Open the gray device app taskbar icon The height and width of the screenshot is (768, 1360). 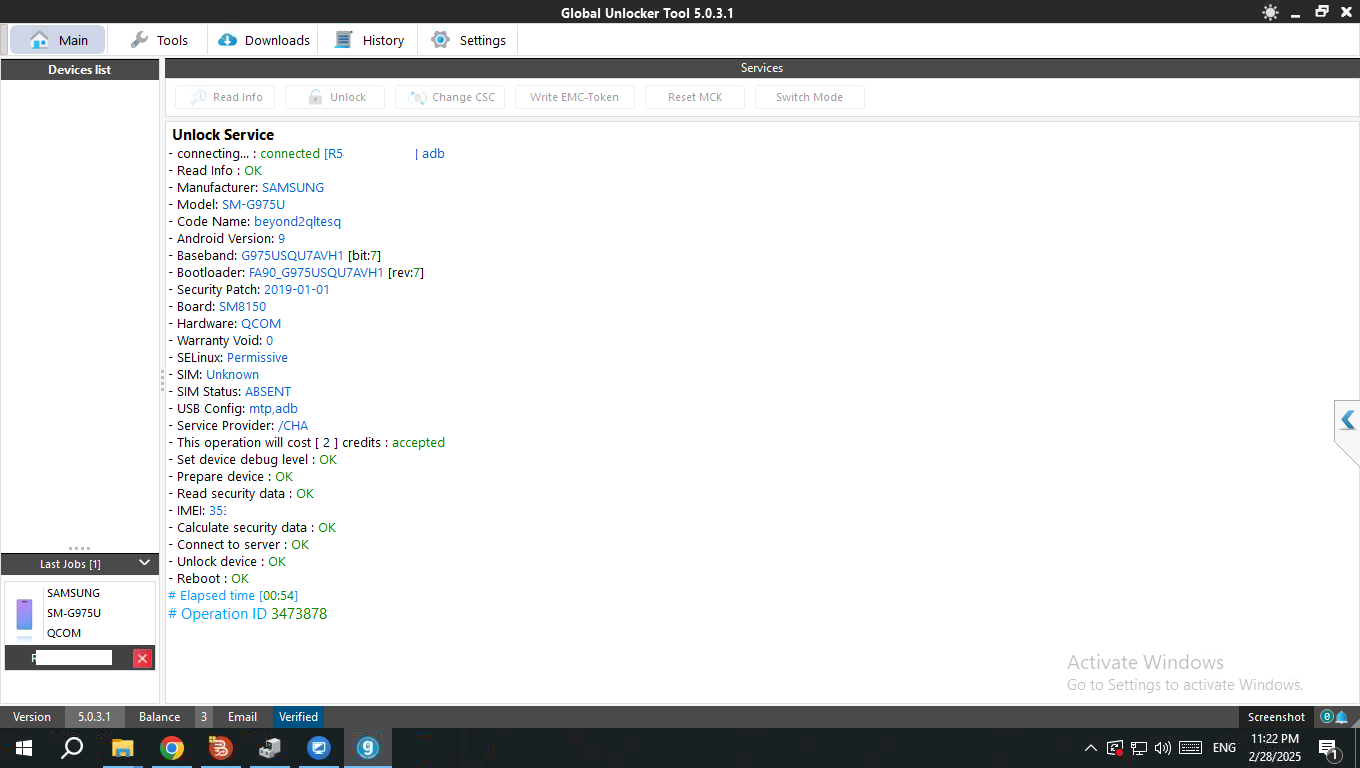(x=270, y=748)
